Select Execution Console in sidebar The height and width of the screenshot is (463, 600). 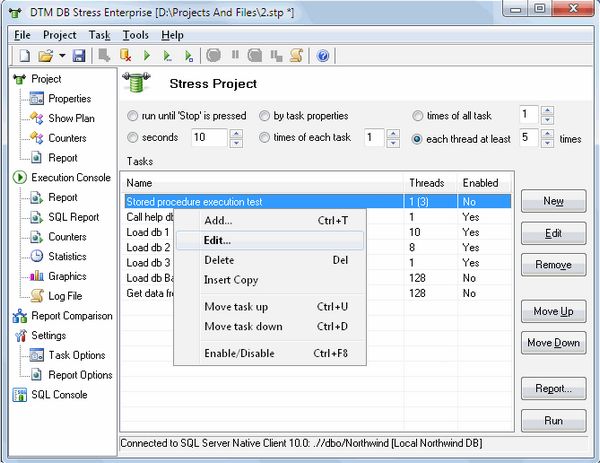click(x=71, y=178)
